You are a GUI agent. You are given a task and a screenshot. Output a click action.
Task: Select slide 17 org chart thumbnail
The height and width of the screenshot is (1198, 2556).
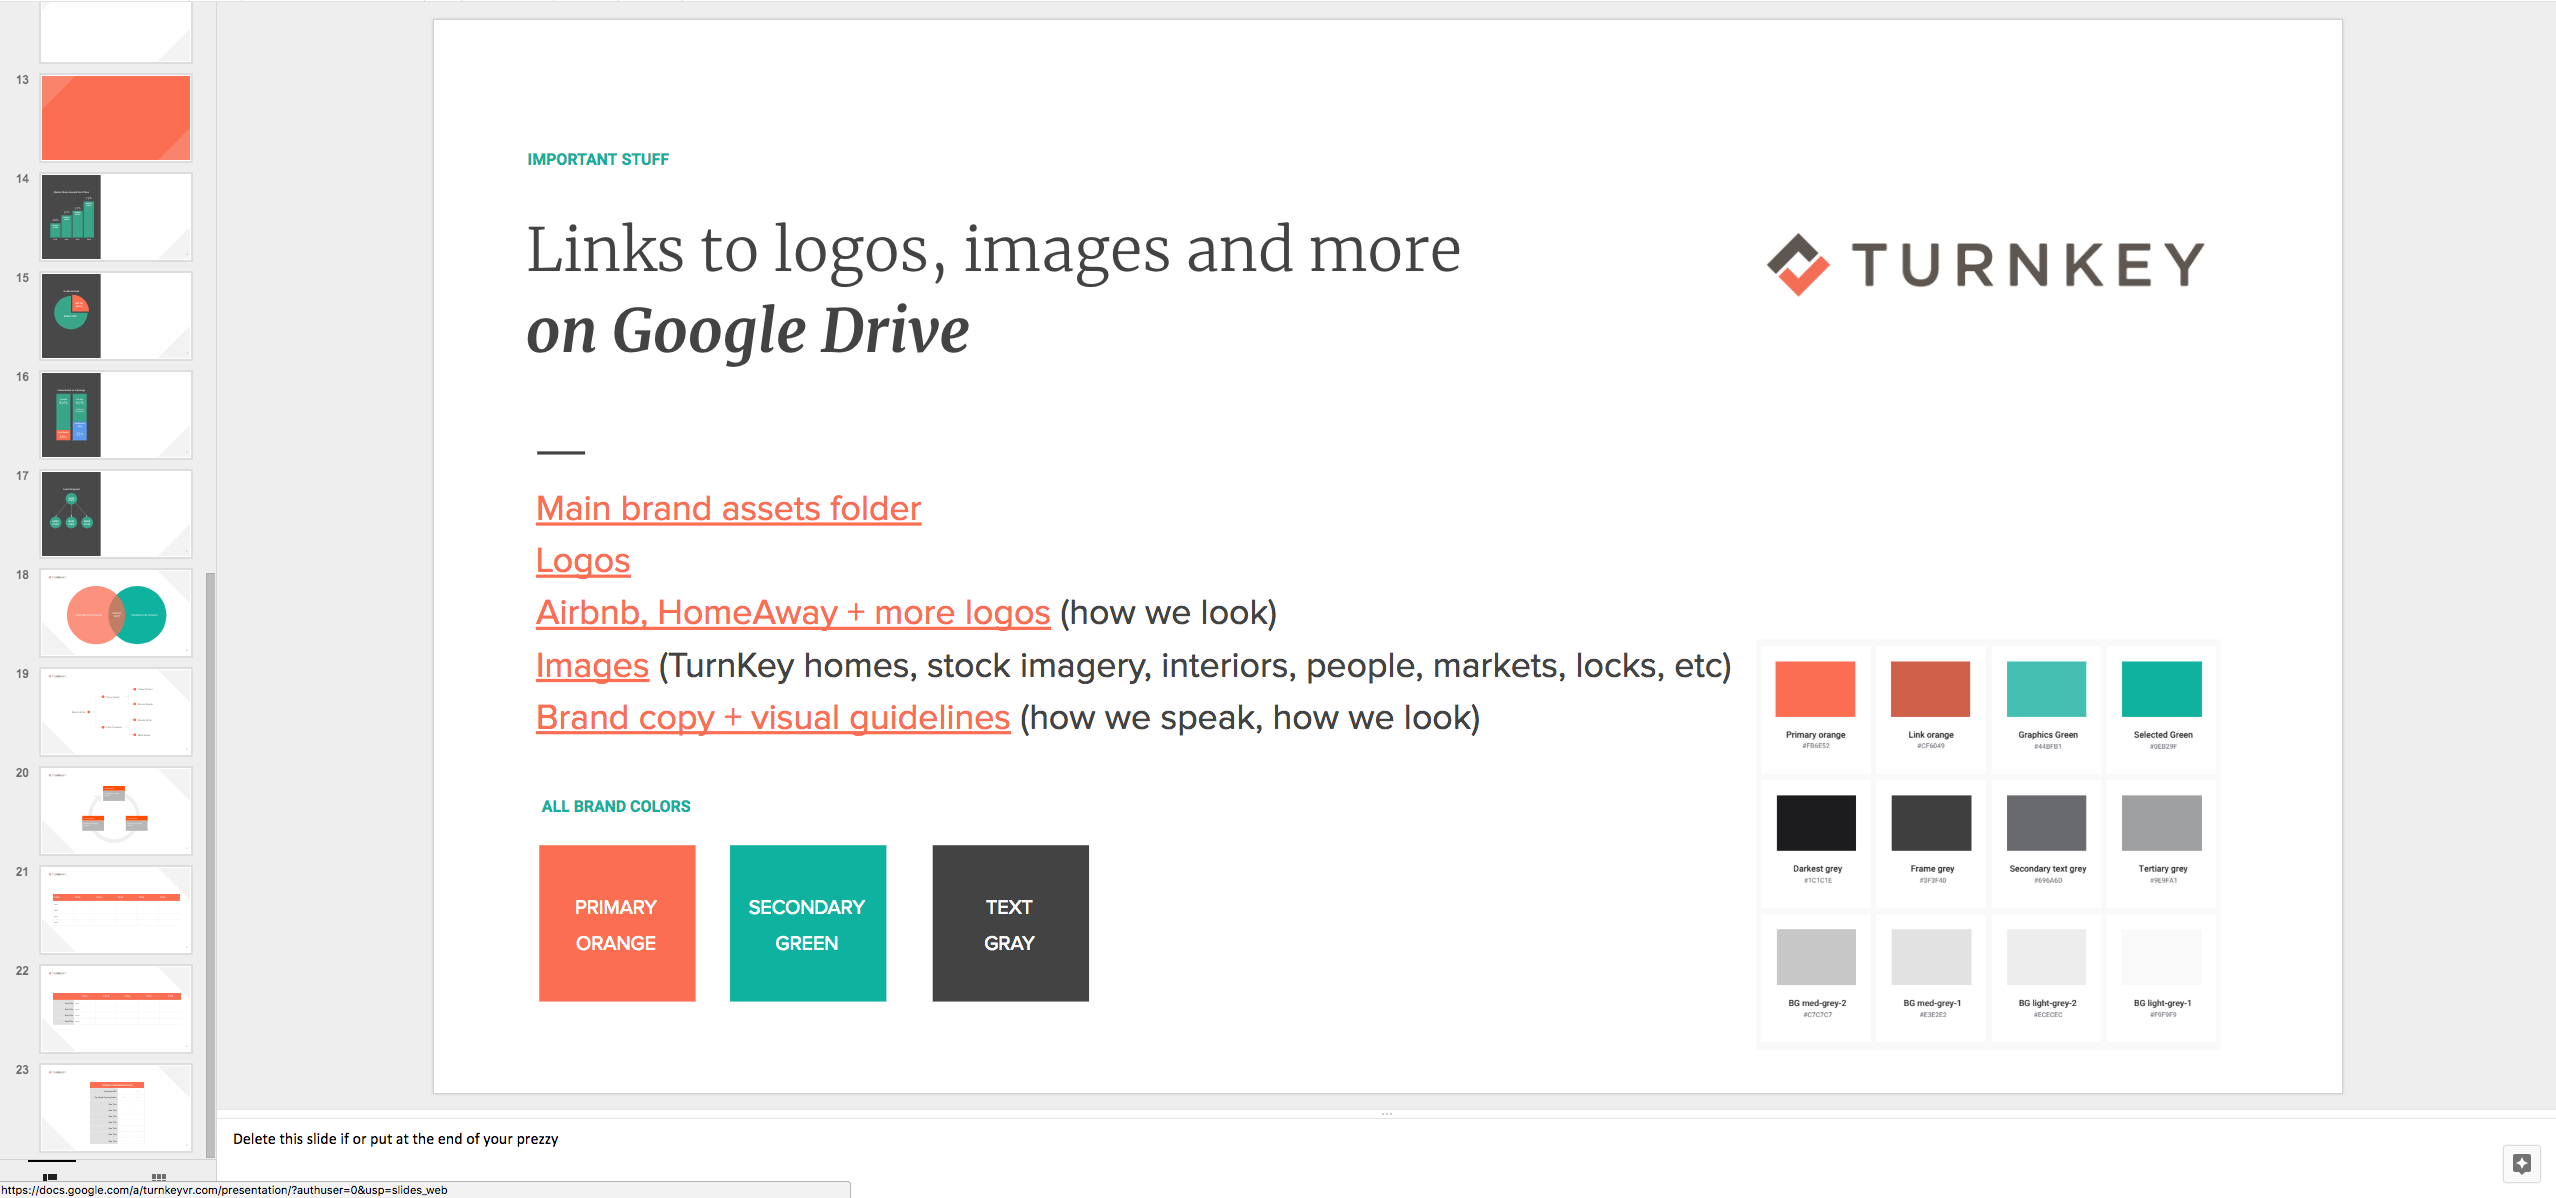point(116,514)
